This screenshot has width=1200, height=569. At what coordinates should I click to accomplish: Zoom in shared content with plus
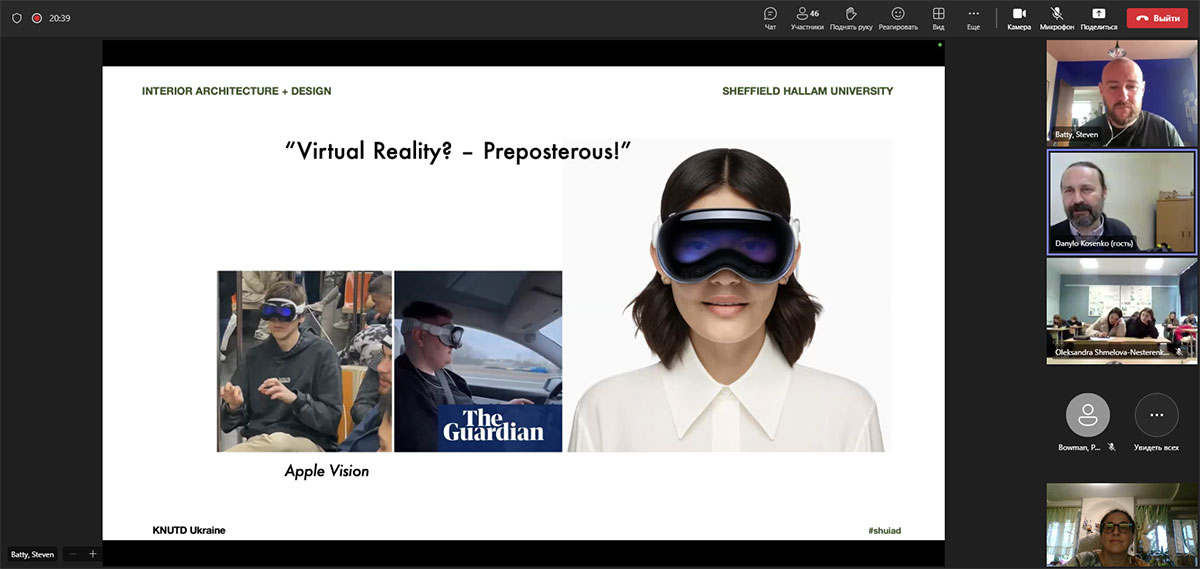coord(93,554)
